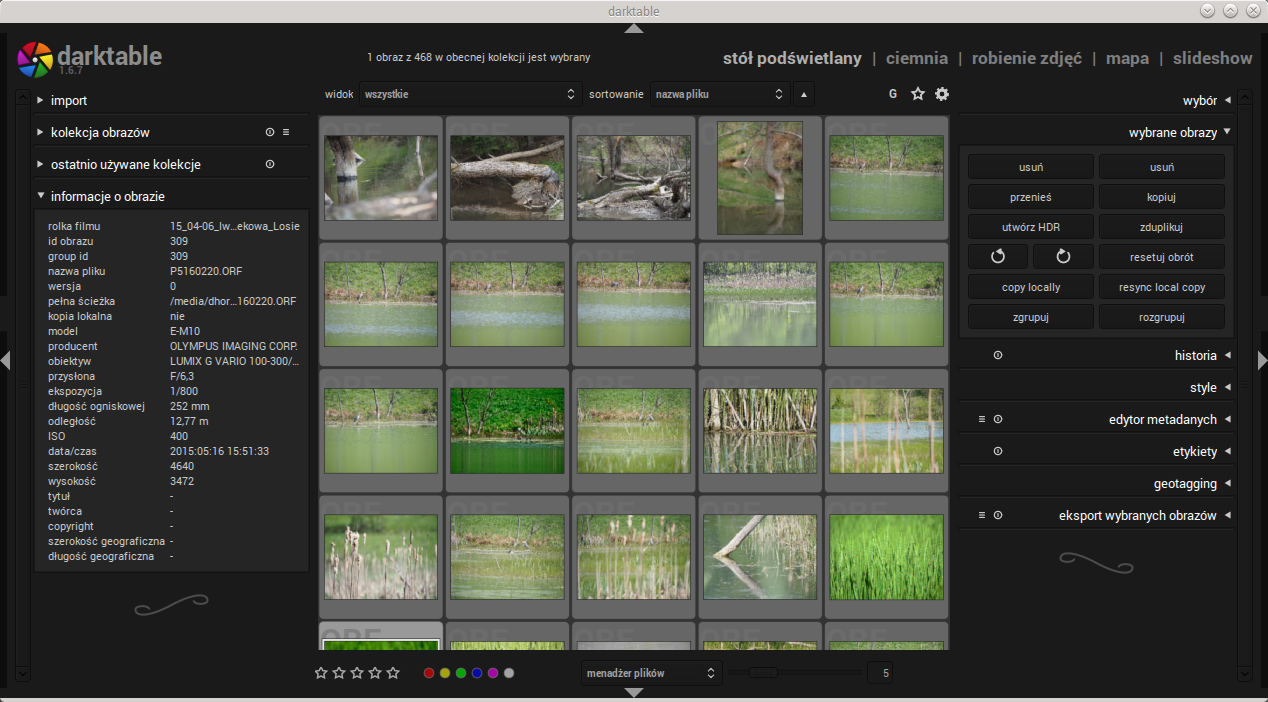The height and width of the screenshot is (702, 1268).
Task: Open presets menu for kolekcja obrazów
Action: pos(286,132)
